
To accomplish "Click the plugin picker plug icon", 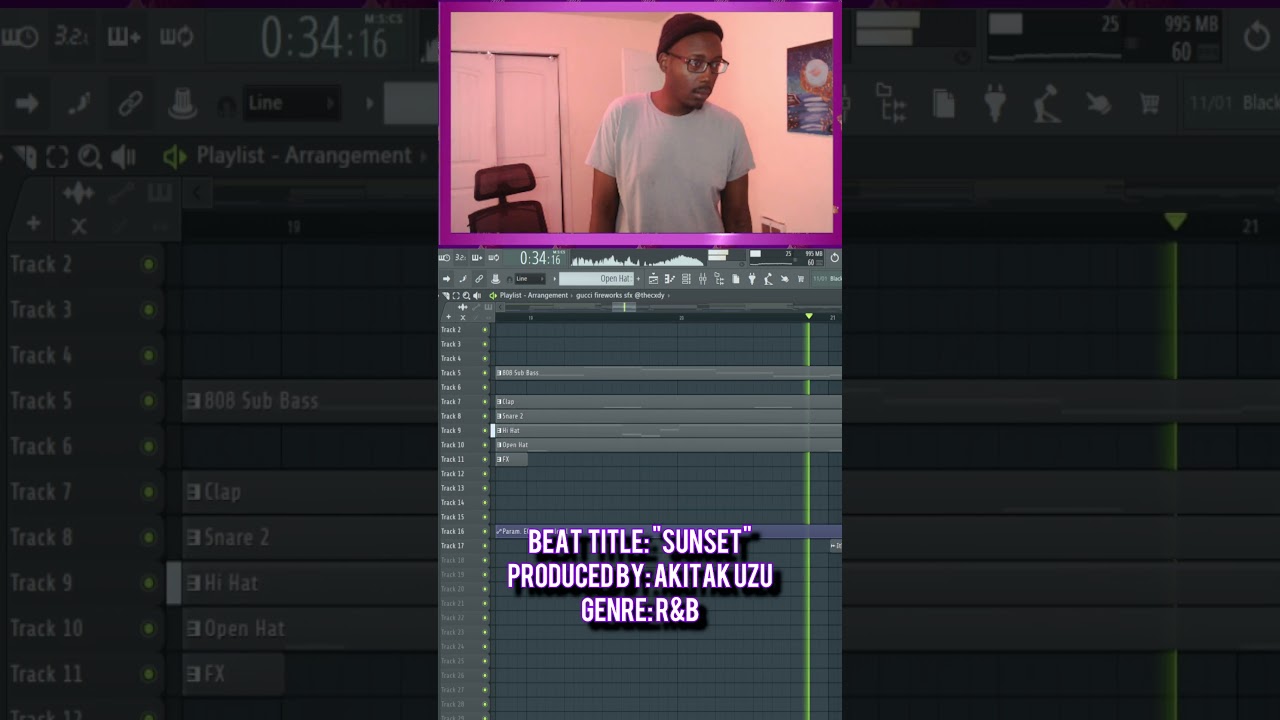I will [752, 279].
